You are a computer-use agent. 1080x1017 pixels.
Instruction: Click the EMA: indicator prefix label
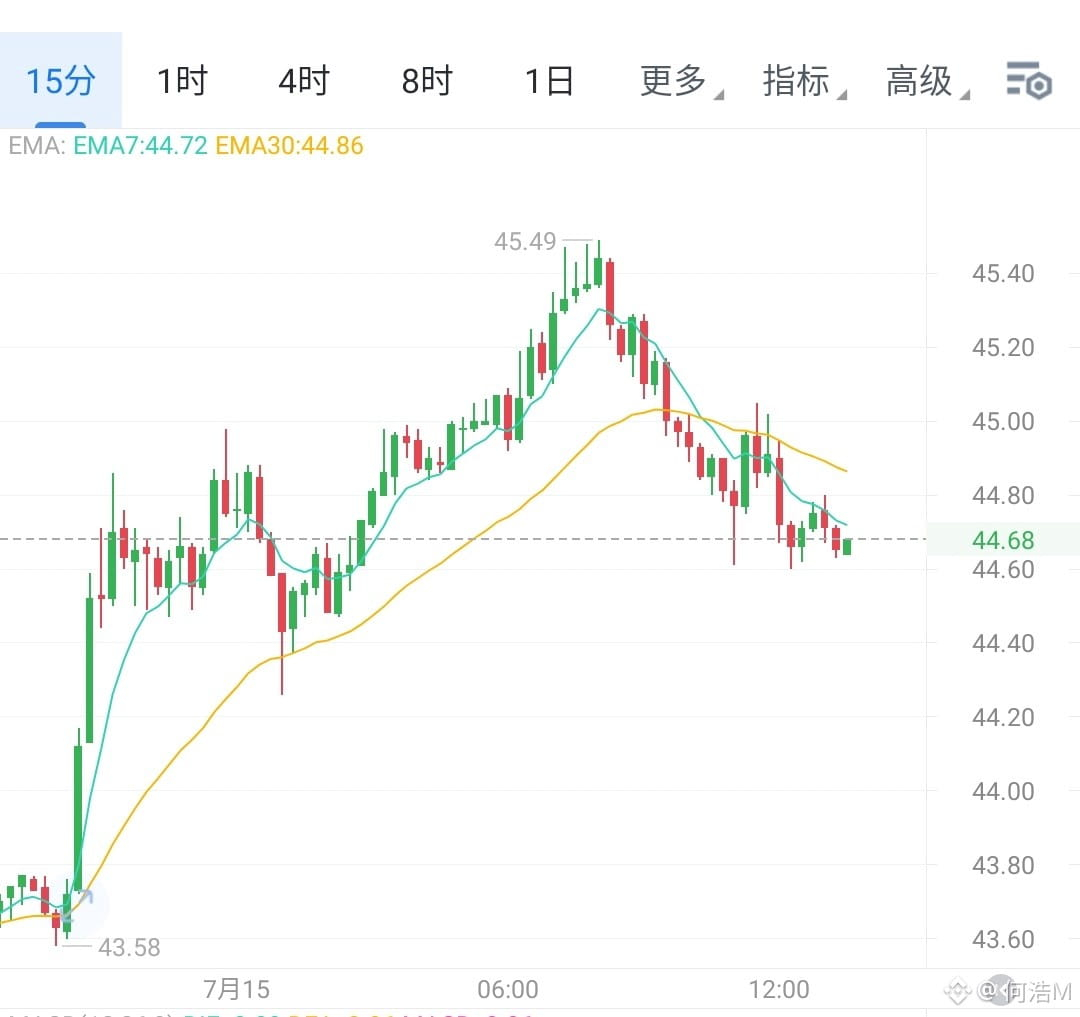click(x=37, y=145)
